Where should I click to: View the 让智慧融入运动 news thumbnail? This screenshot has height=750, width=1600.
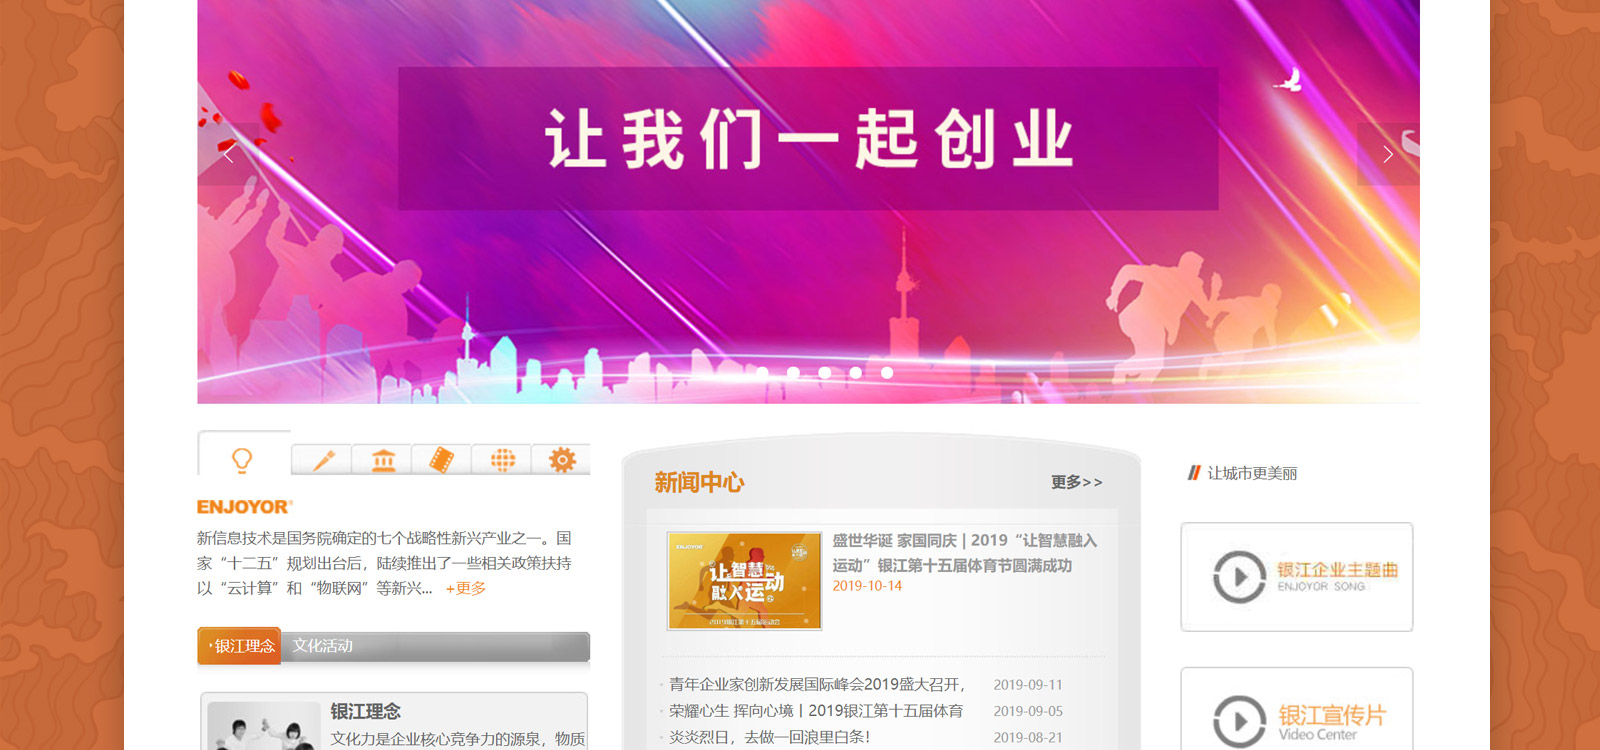tap(744, 581)
